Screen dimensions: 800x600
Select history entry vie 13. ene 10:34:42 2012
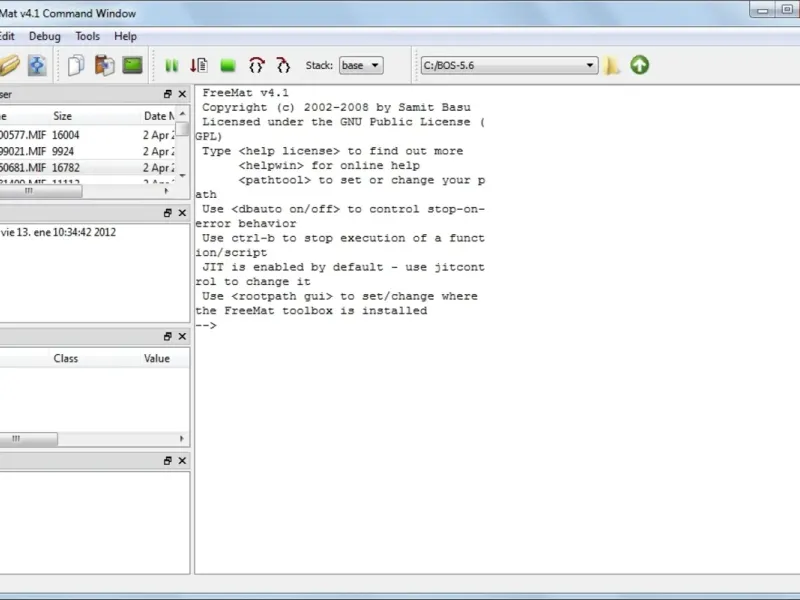tap(58, 232)
